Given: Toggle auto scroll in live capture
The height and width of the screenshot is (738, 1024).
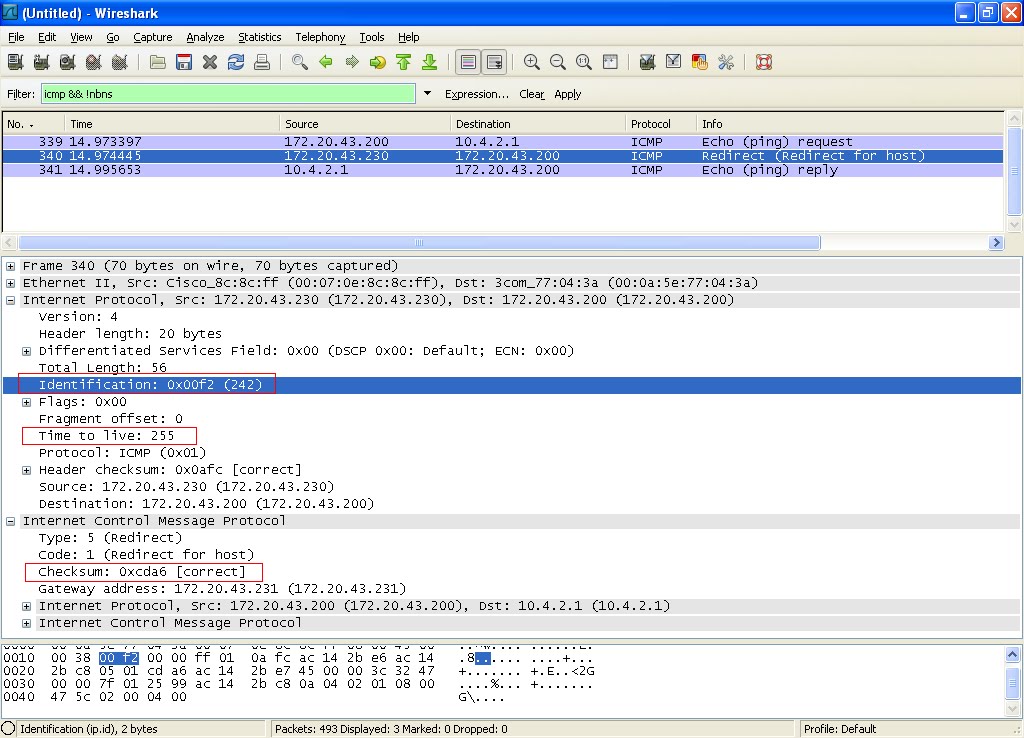Looking at the screenshot, I should pyautogui.click(x=494, y=62).
